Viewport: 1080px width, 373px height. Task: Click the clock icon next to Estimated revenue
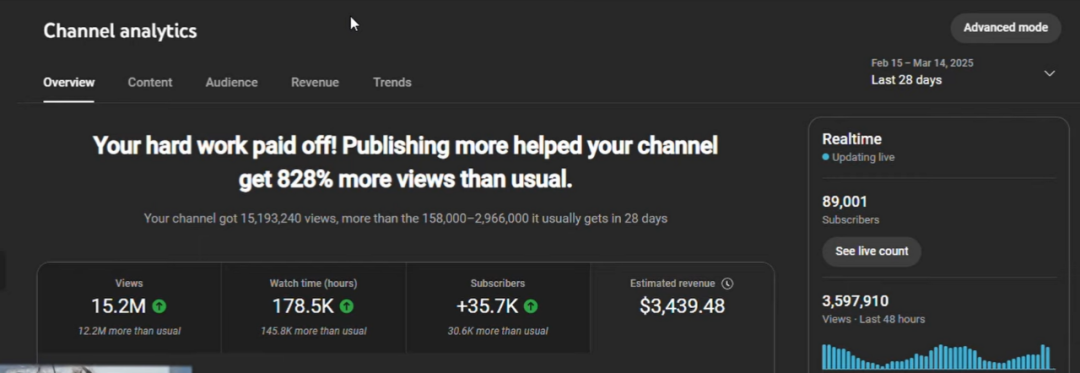(x=727, y=284)
